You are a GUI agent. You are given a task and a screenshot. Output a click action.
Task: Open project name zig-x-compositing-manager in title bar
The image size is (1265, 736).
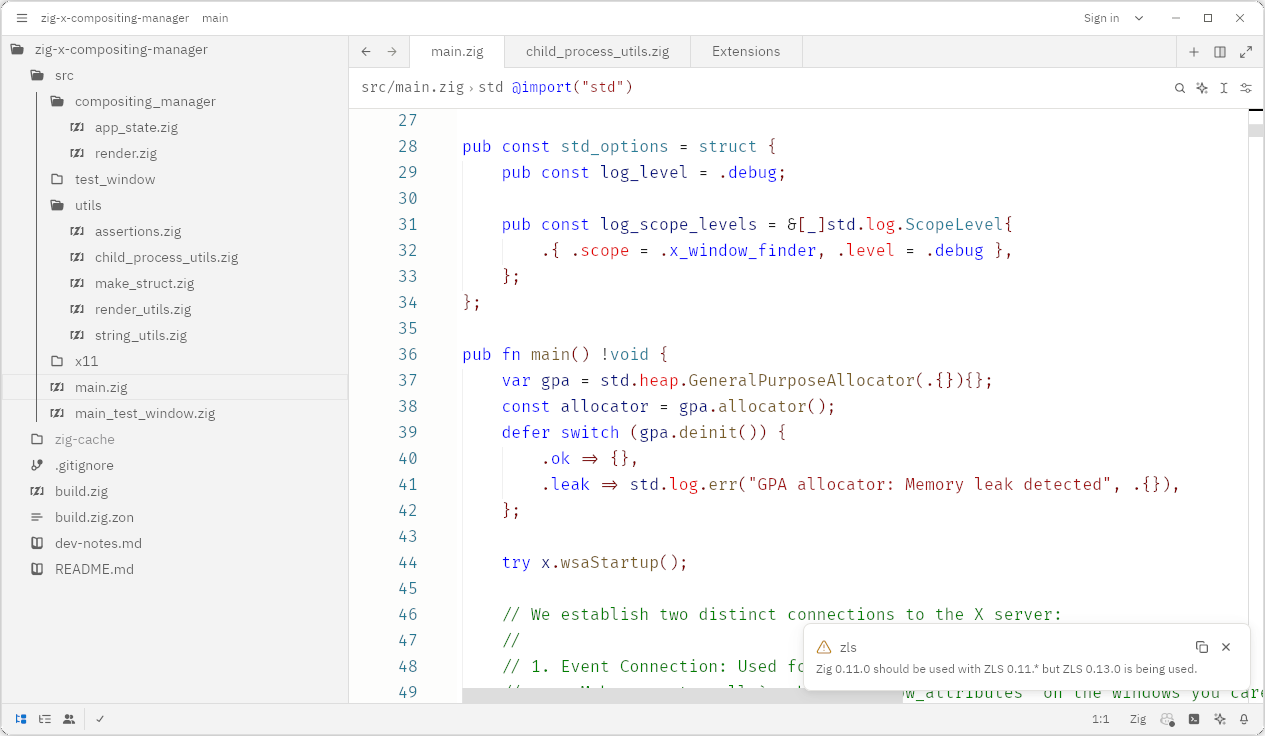pos(113,18)
